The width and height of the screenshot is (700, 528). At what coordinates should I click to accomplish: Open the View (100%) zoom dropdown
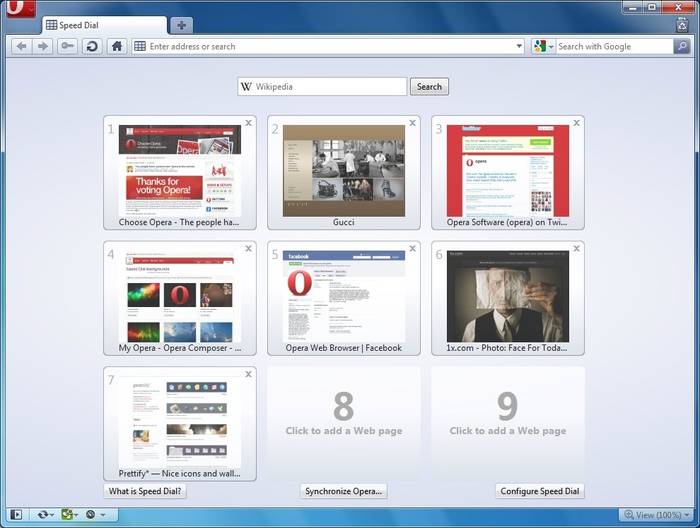(655, 515)
